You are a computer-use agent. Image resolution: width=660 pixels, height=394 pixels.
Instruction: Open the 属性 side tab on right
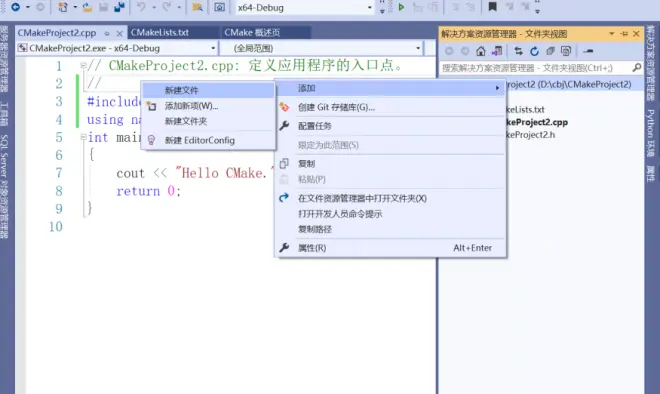point(651,173)
